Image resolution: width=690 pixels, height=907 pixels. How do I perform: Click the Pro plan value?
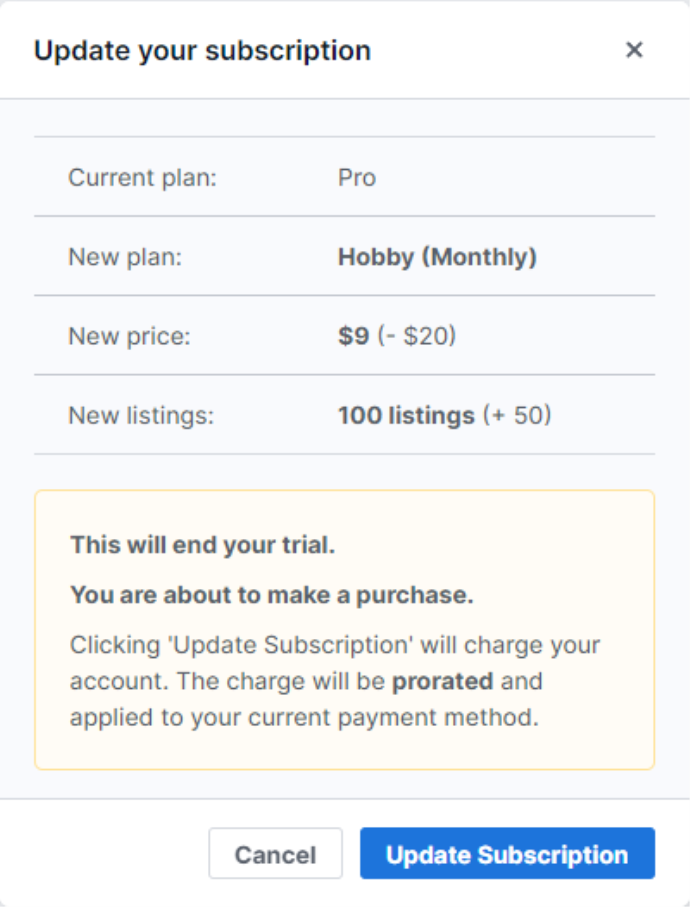[x=356, y=177]
